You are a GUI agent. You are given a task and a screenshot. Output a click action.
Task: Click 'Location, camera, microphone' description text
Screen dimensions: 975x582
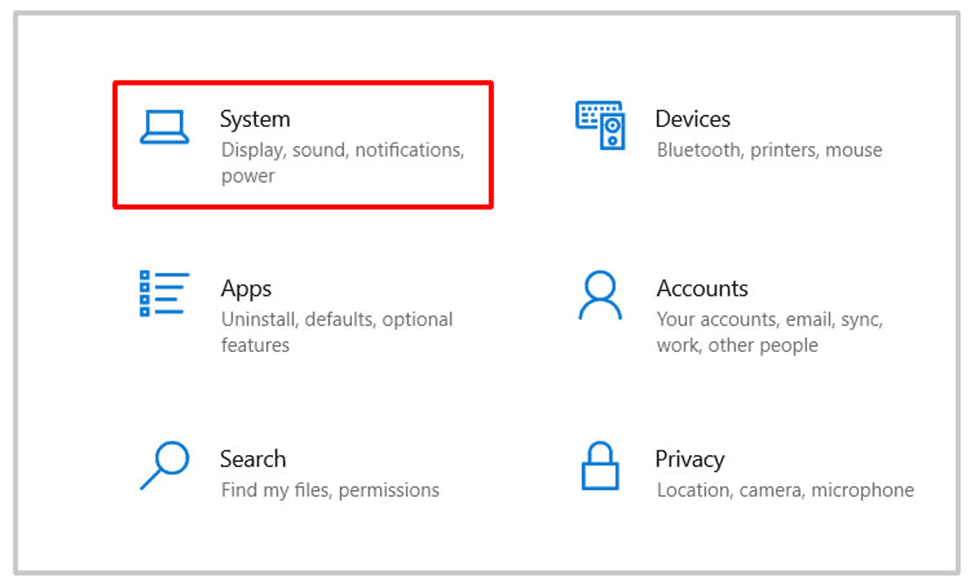pyautogui.click(x=785, y=490)
